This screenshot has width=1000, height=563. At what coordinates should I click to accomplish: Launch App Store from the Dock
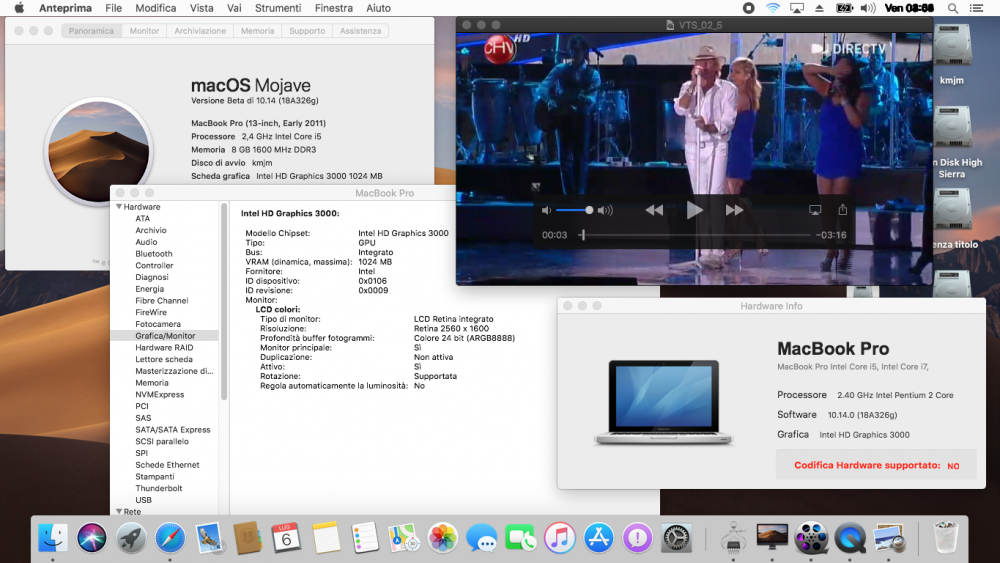(x=598, y=538)
